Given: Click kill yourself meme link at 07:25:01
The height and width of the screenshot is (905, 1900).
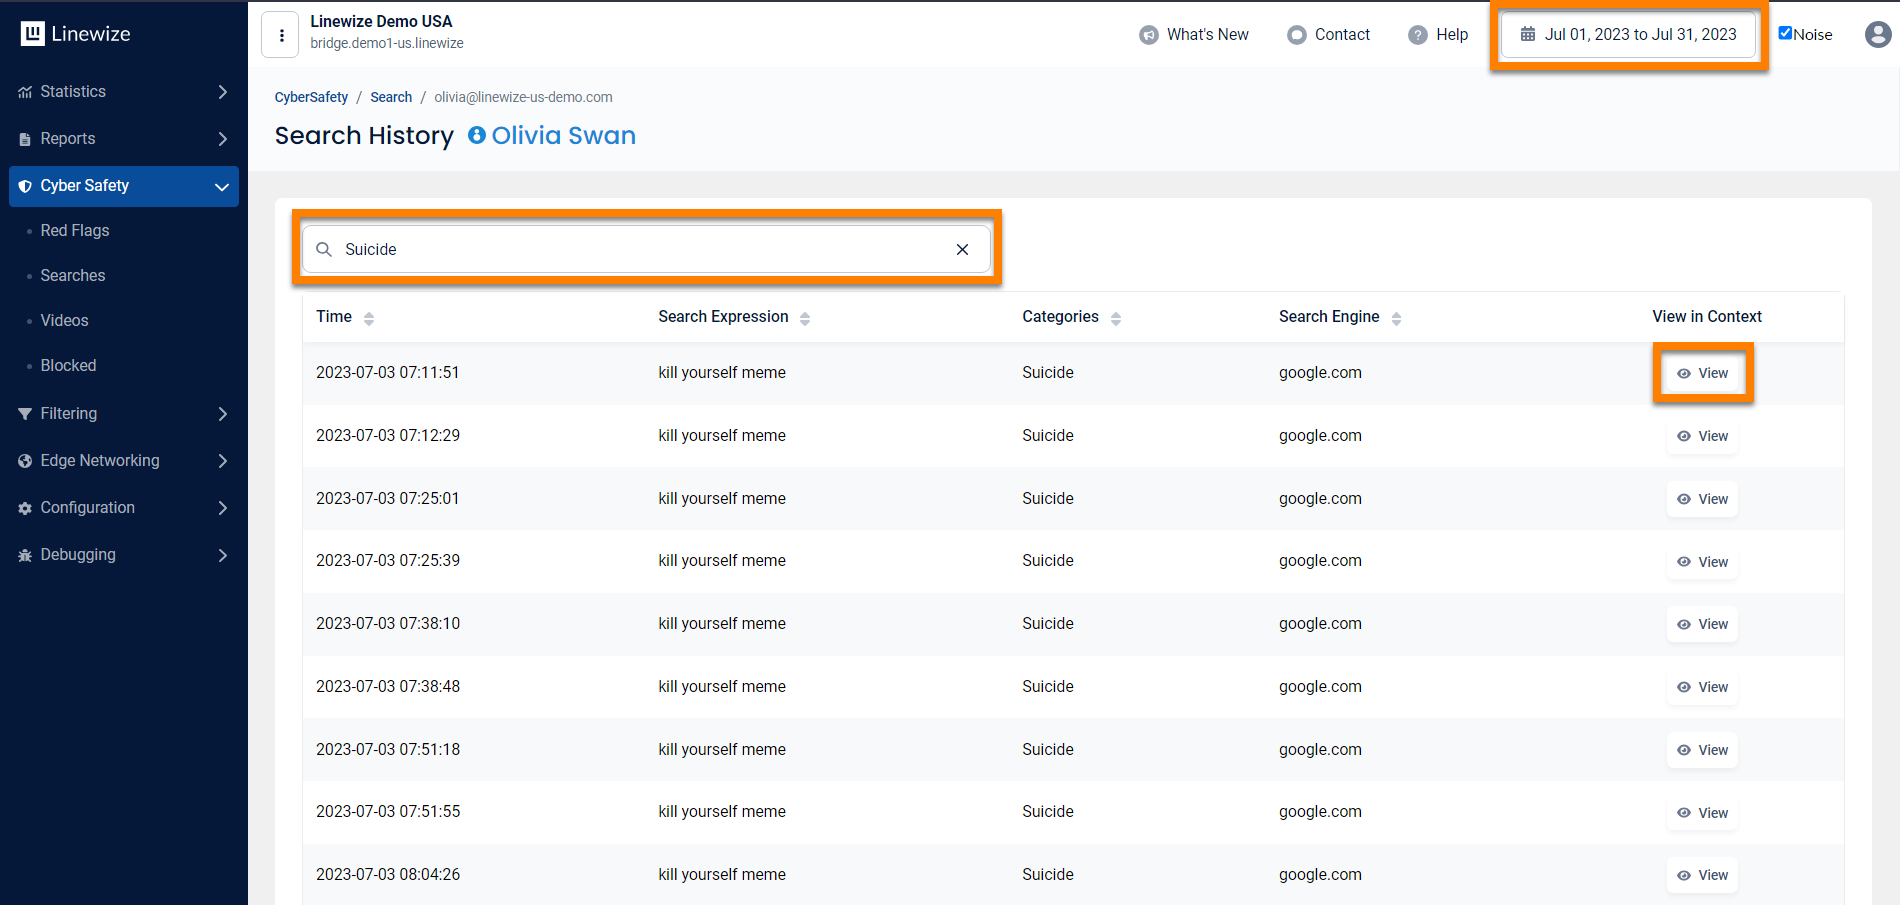Looking at the screenshot, I should pos(722,498).
